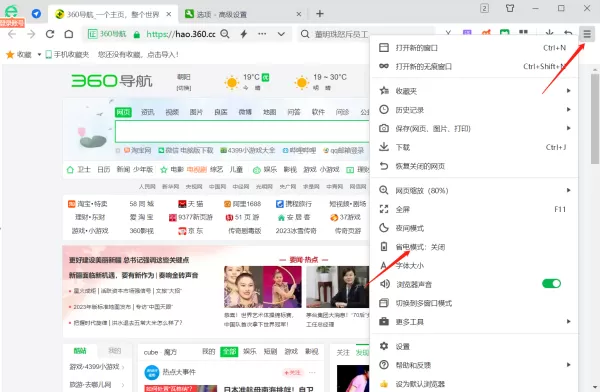Image resolution: width=600 pixels, height=392 pixels.
Task: Click the tab count icon showing 2
Action: [484, 8]
